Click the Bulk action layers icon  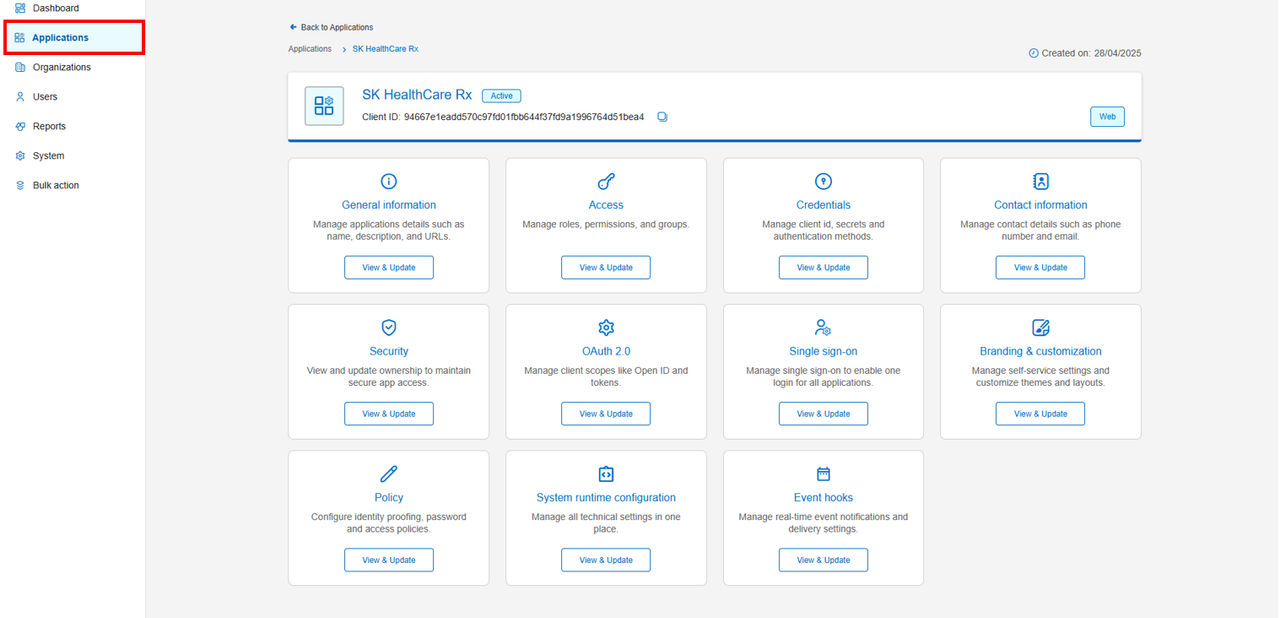(20, 185)
